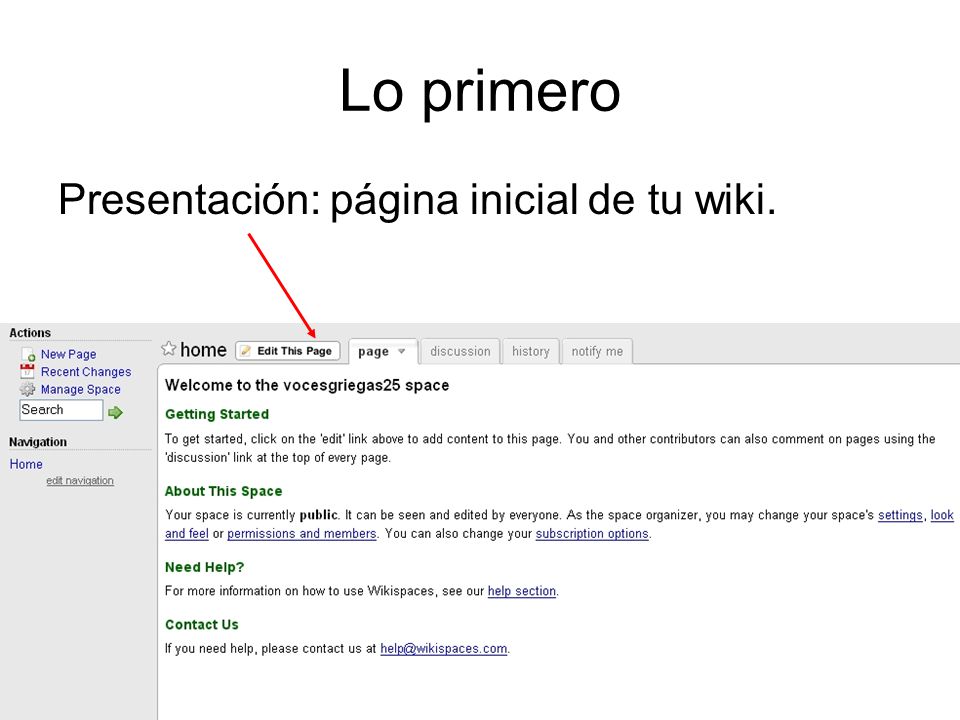Open the Manage Space link

pyautogui.click(x=80, y=389)
